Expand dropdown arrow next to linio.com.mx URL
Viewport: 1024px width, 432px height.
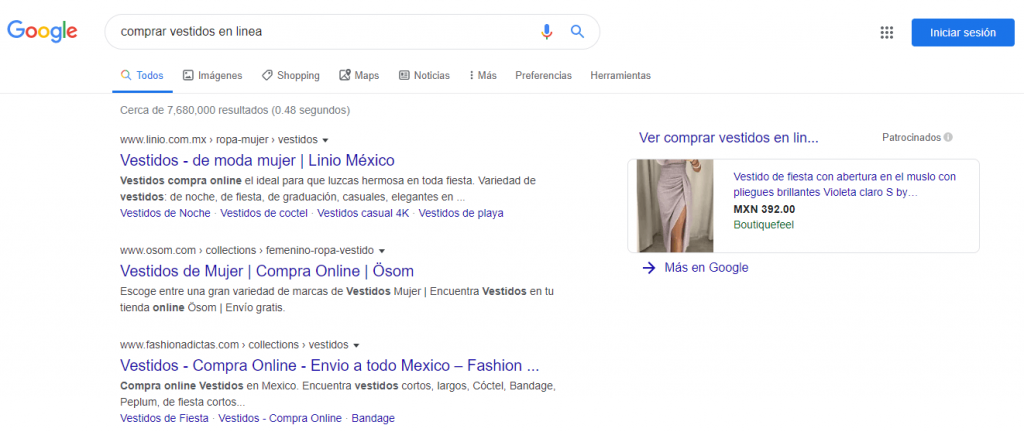pyautogui.click(x=325, y=140)
